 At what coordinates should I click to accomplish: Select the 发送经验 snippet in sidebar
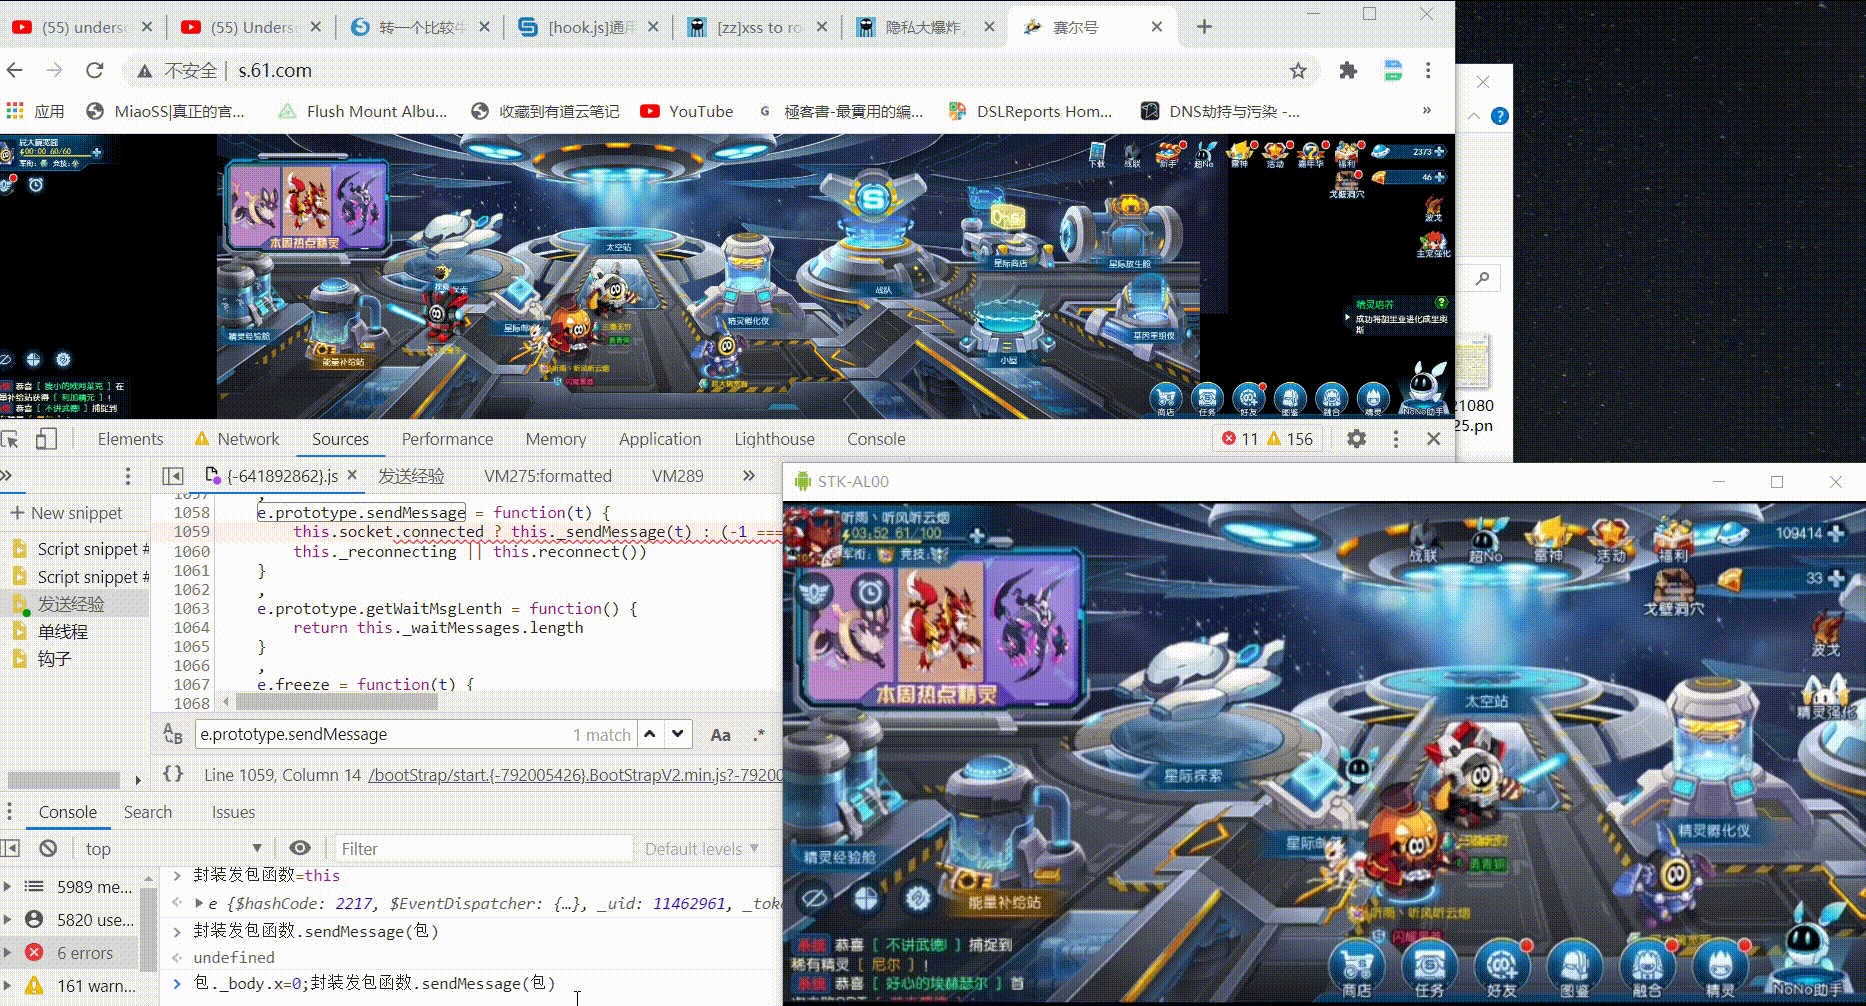70,604
